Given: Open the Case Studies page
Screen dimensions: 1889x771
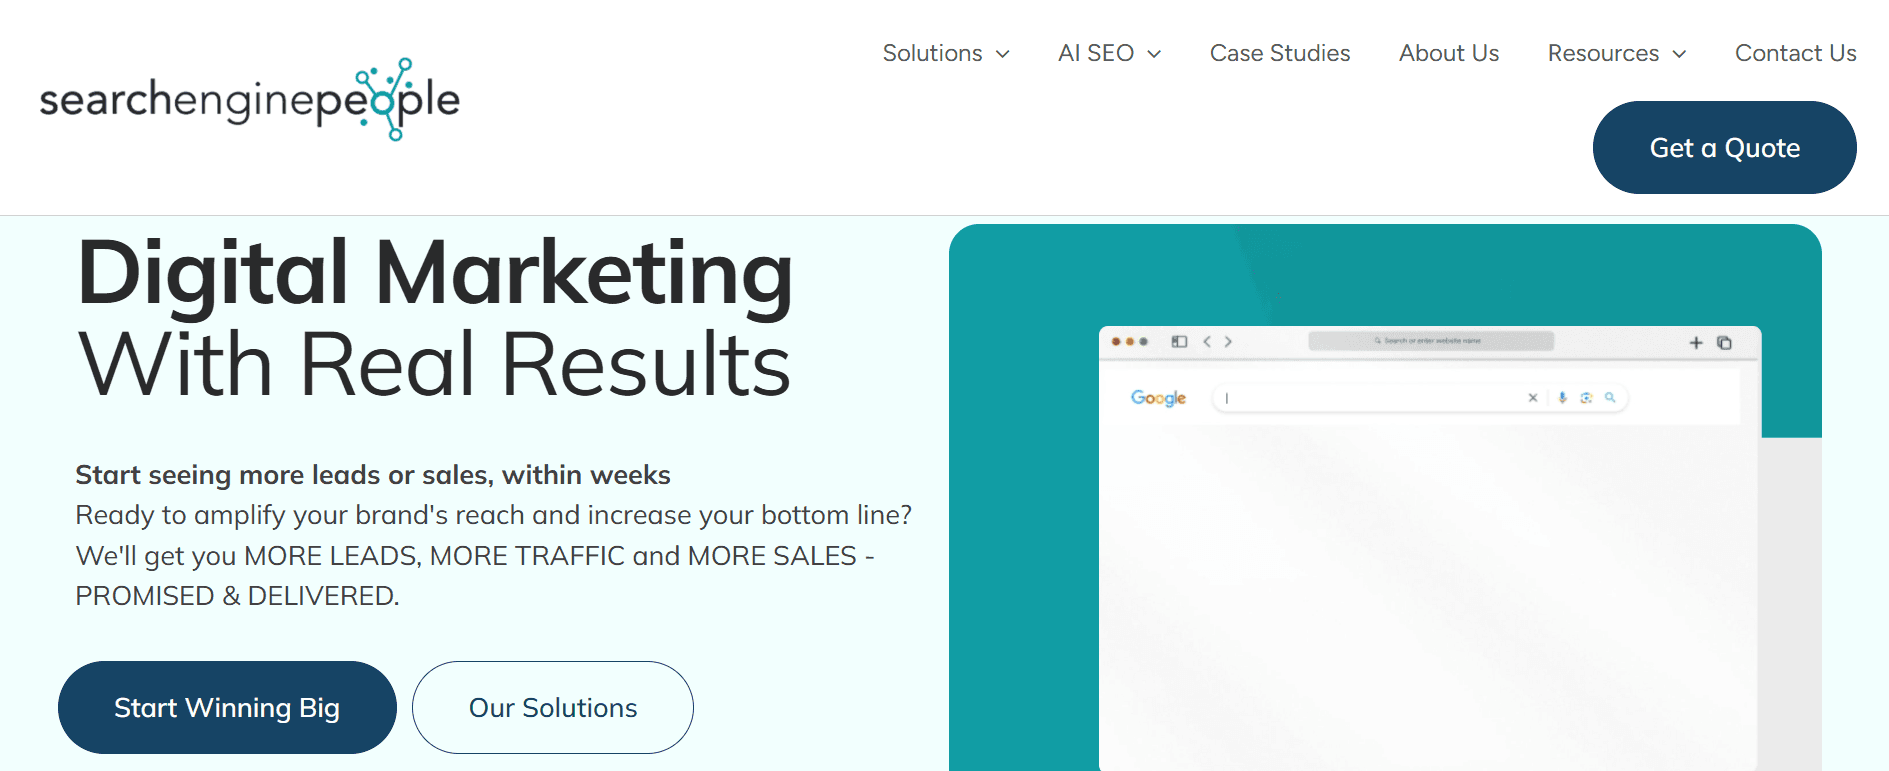Looking at the screenshot, I should point(1279,53).
